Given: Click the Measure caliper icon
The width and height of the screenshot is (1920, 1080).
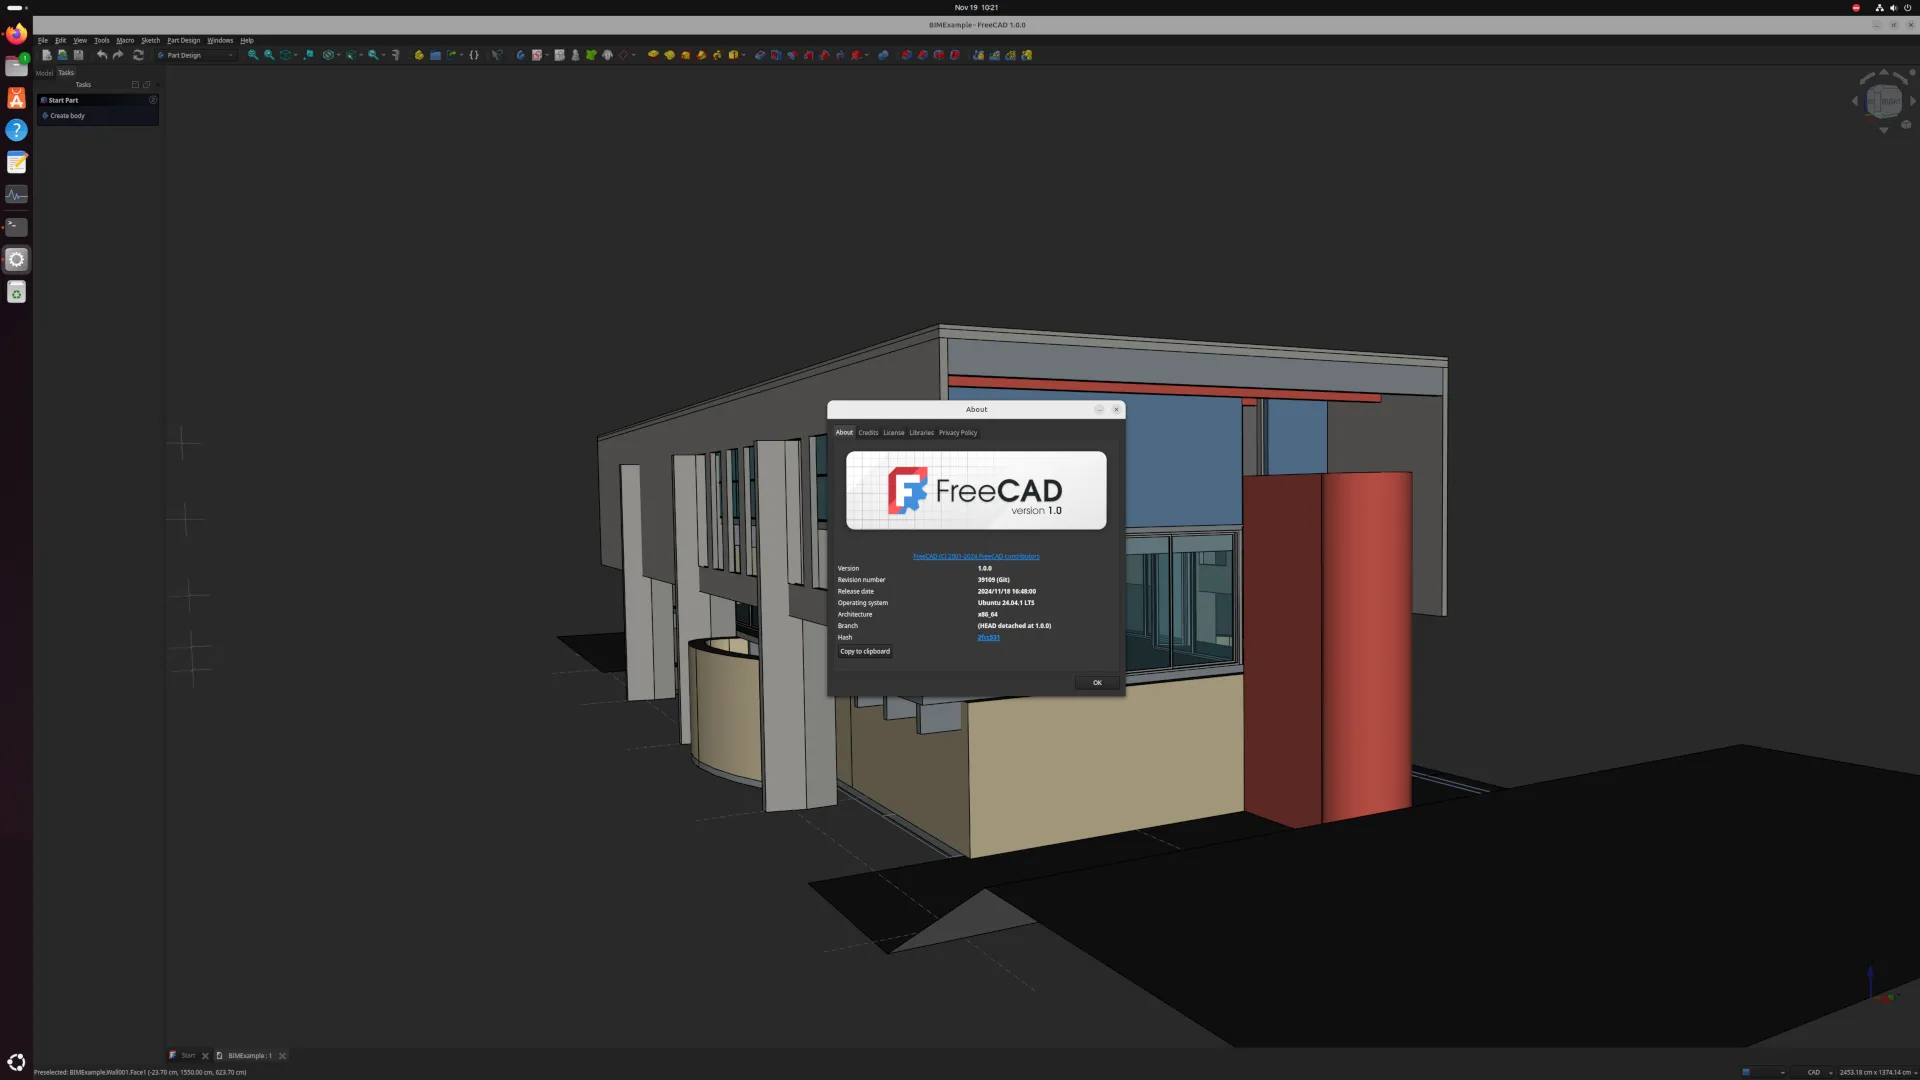Looking at the screenshot, I should tap(395, 55).
